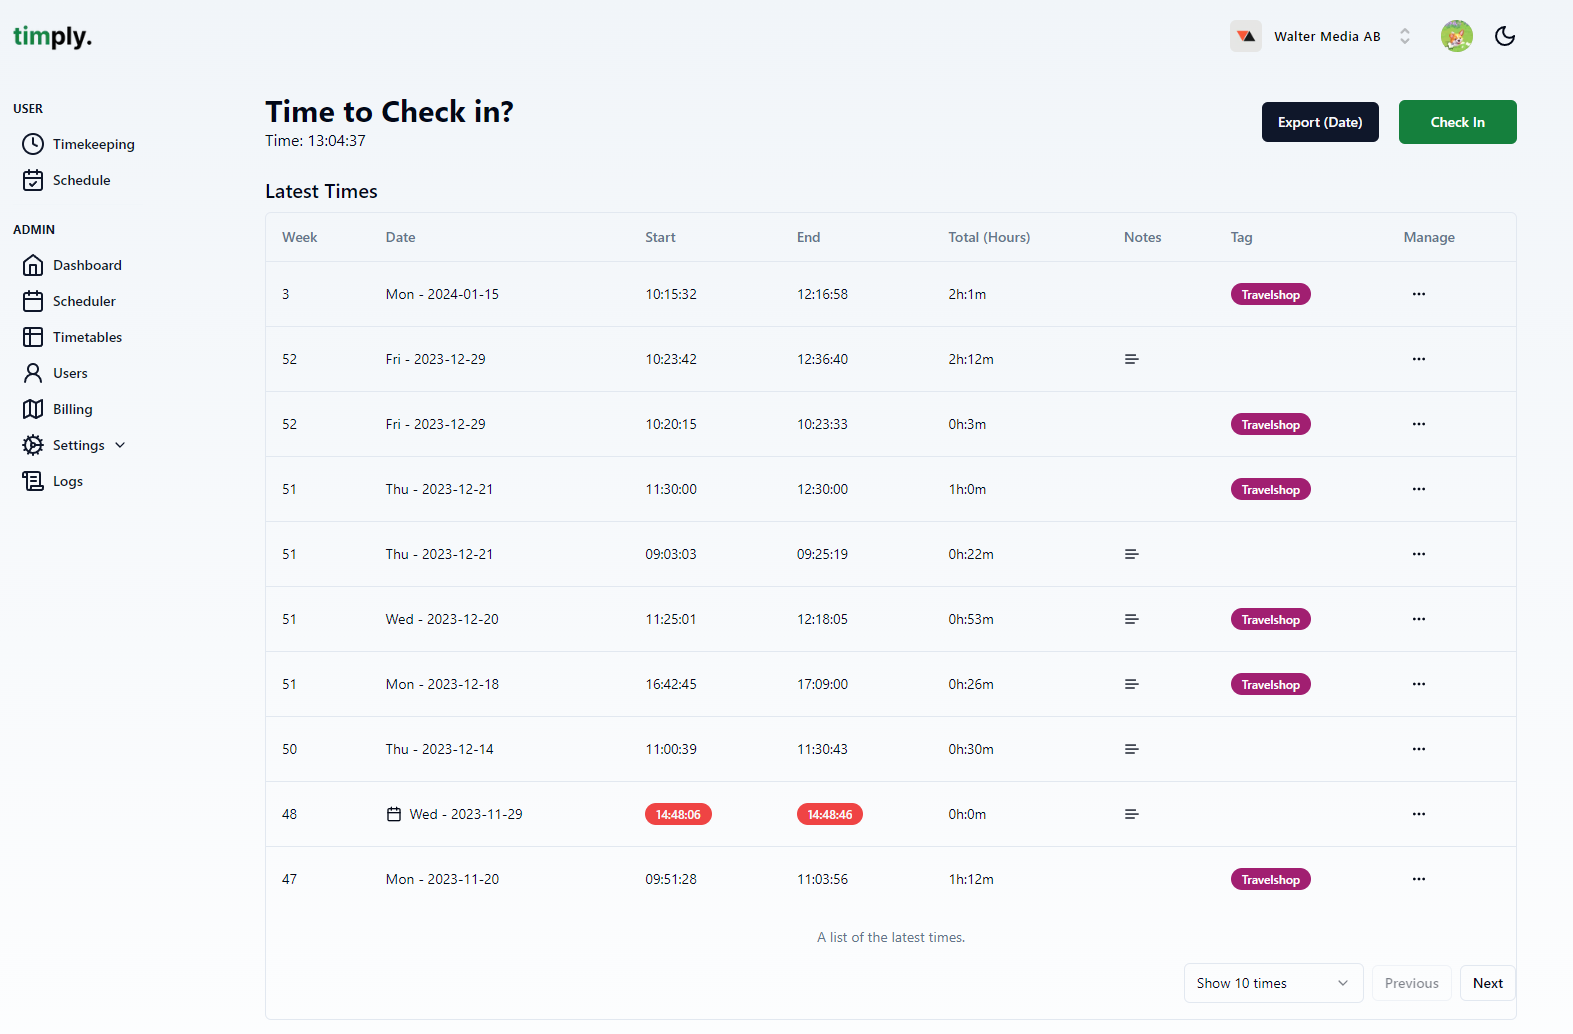Click the green Check In button
1573x1034 pixels.
tap(1457, 122)
